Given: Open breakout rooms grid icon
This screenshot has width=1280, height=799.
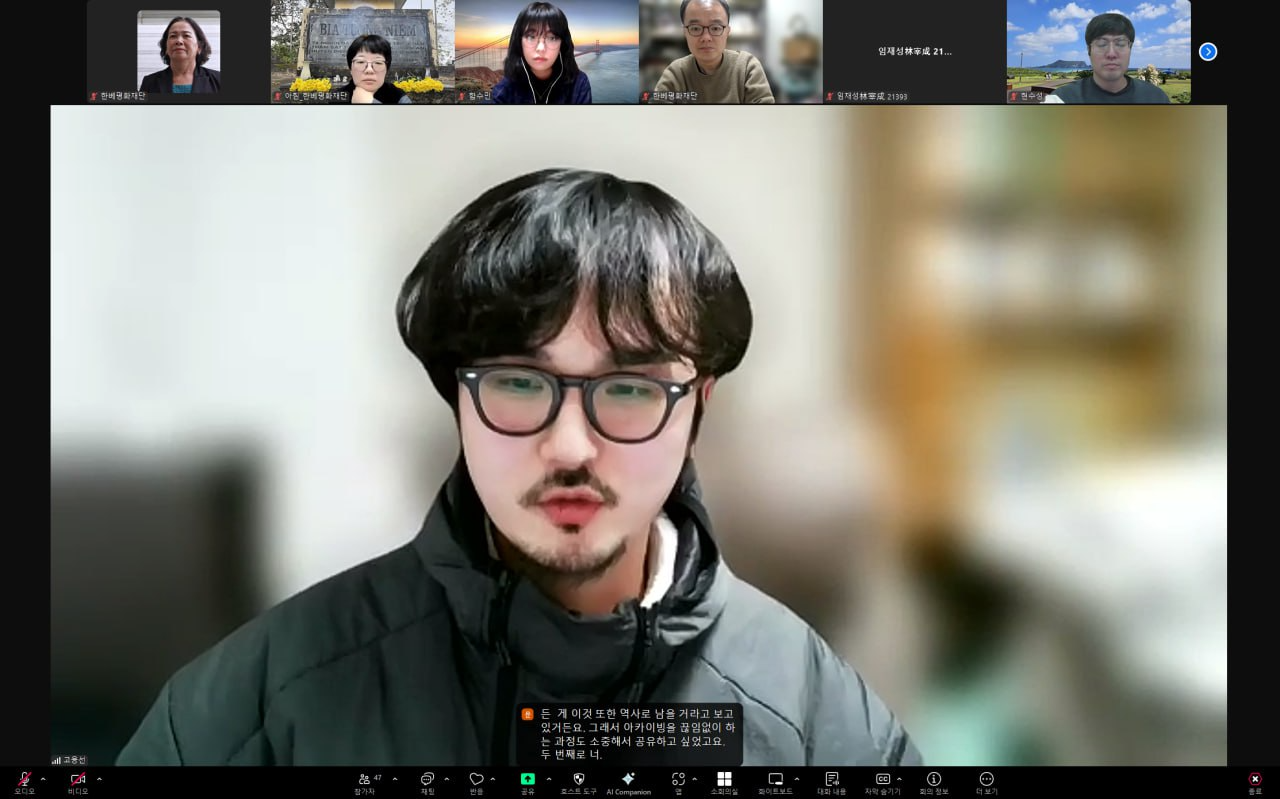Looking at the screenshot, I should pos(724,783).
